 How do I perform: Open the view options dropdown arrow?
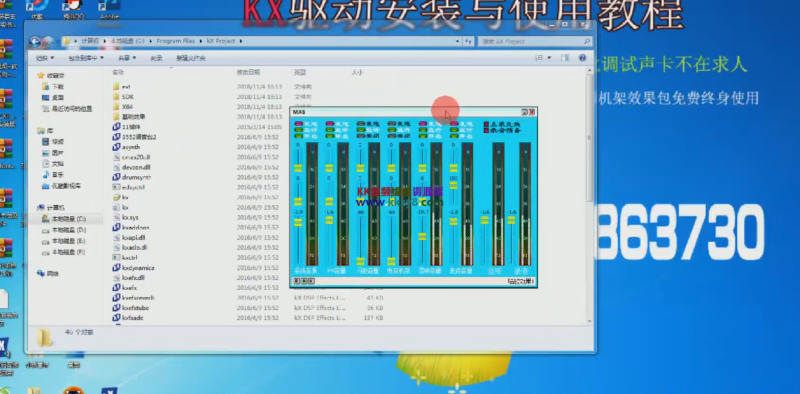[x=549, y=58]
